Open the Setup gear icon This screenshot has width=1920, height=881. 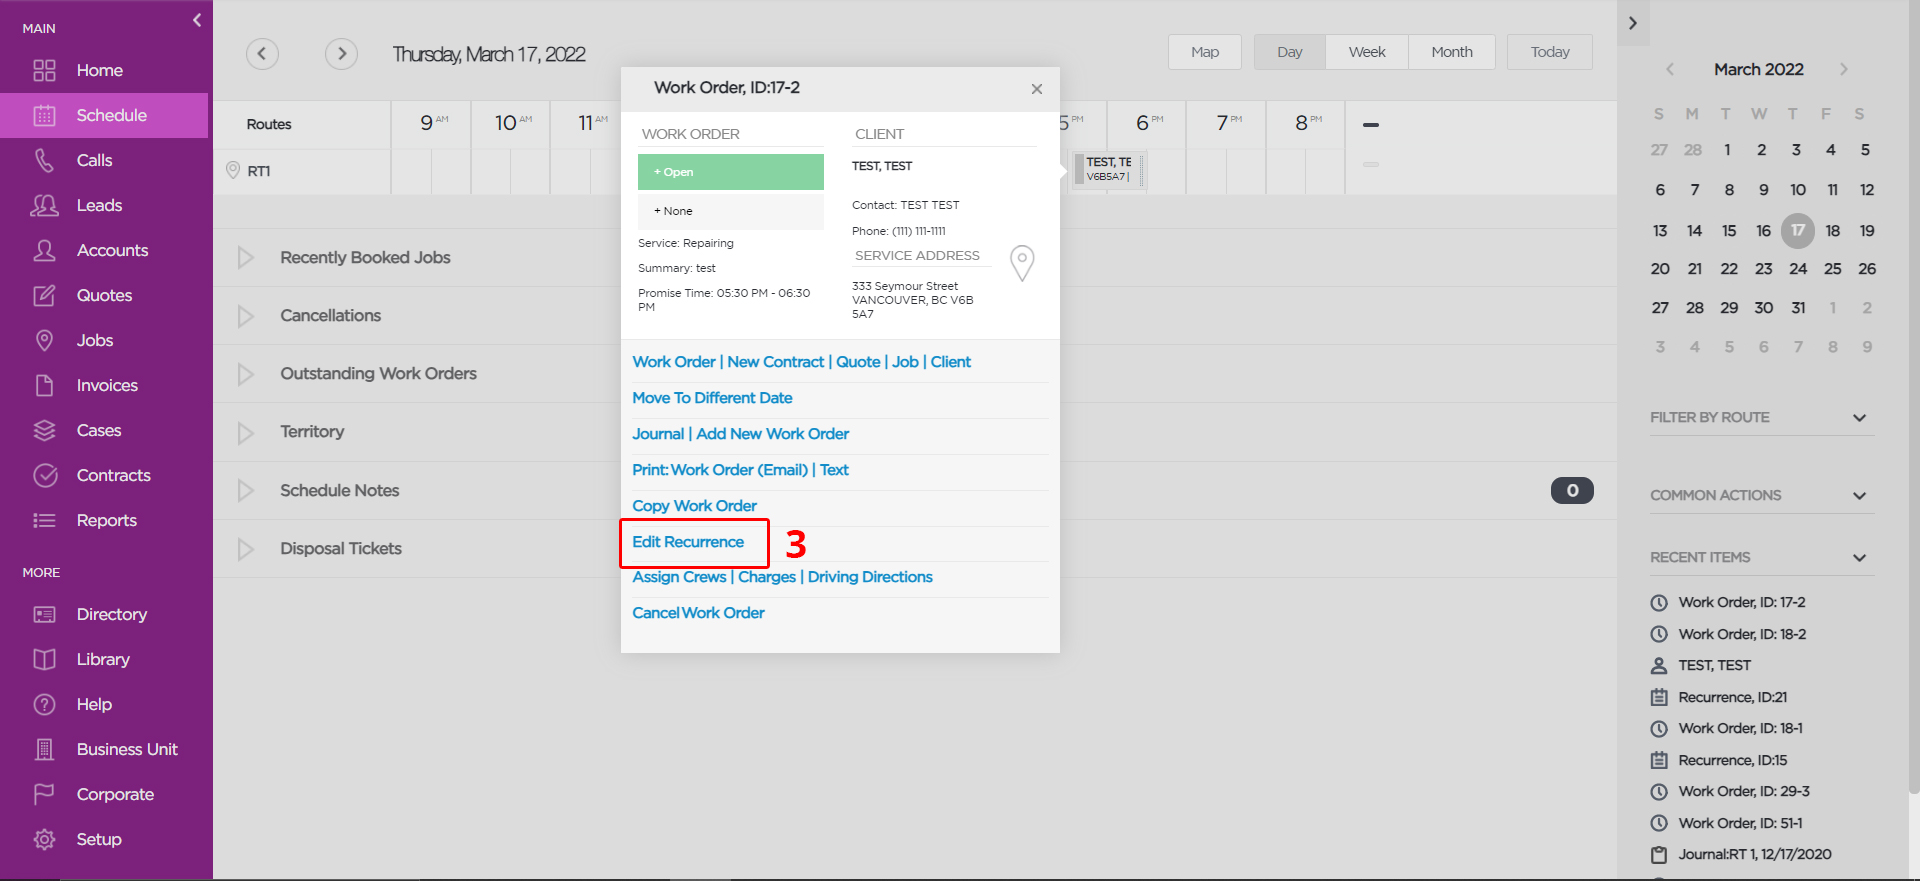coord(44,839)
